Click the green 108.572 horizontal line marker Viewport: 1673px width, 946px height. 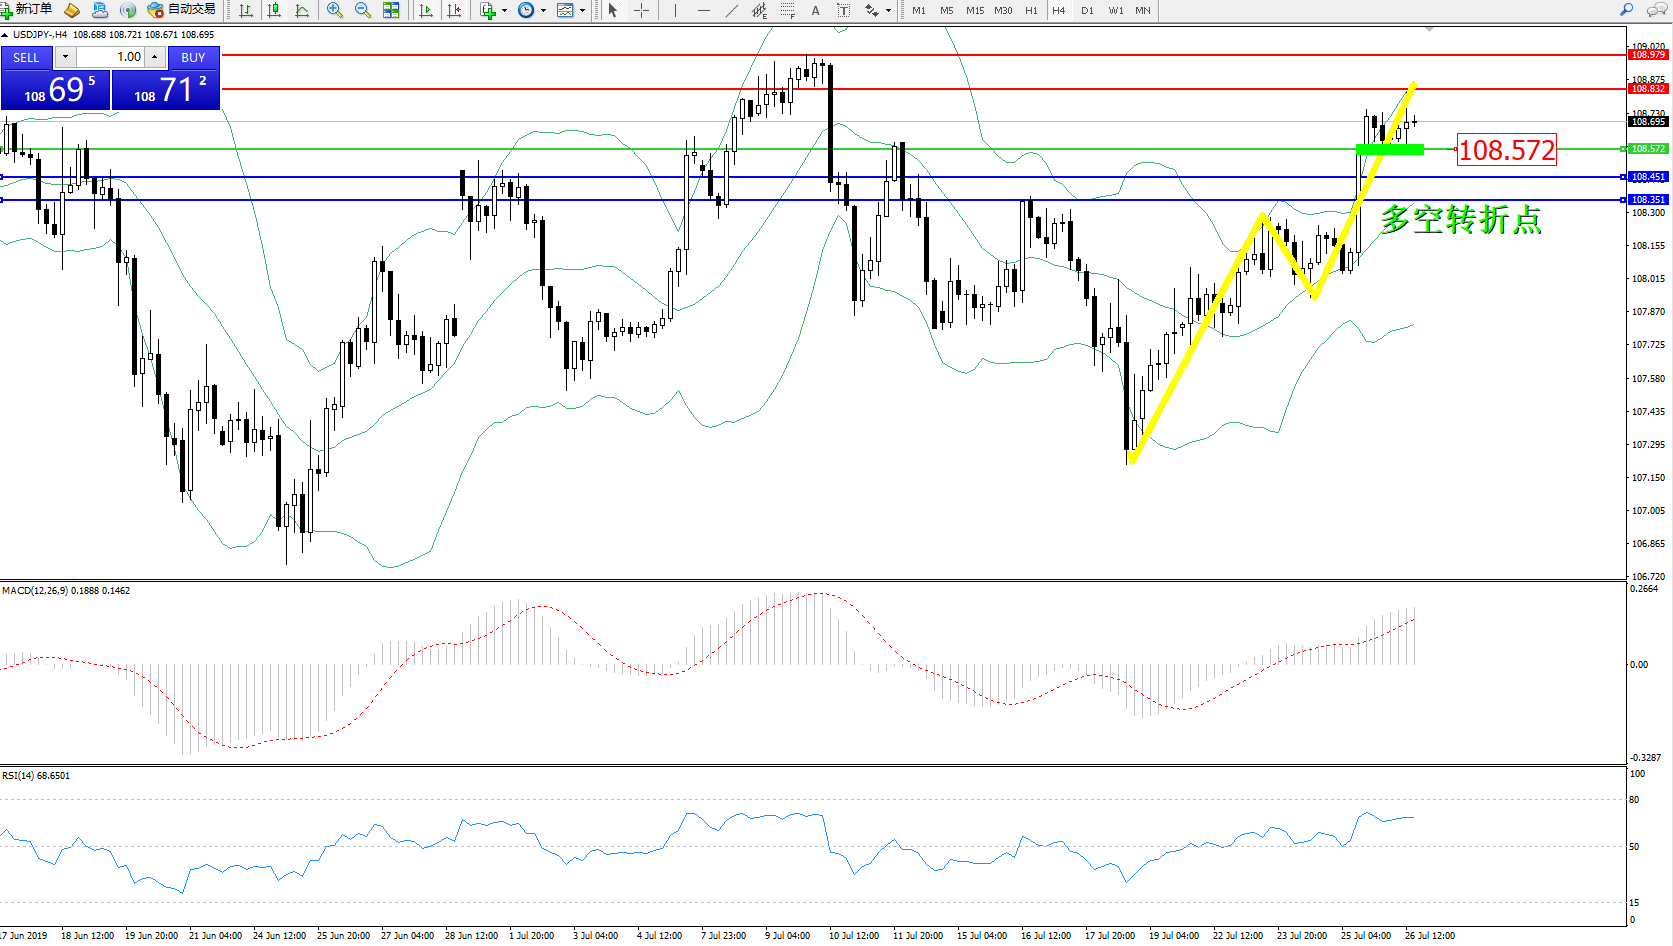click(1389, 149)
